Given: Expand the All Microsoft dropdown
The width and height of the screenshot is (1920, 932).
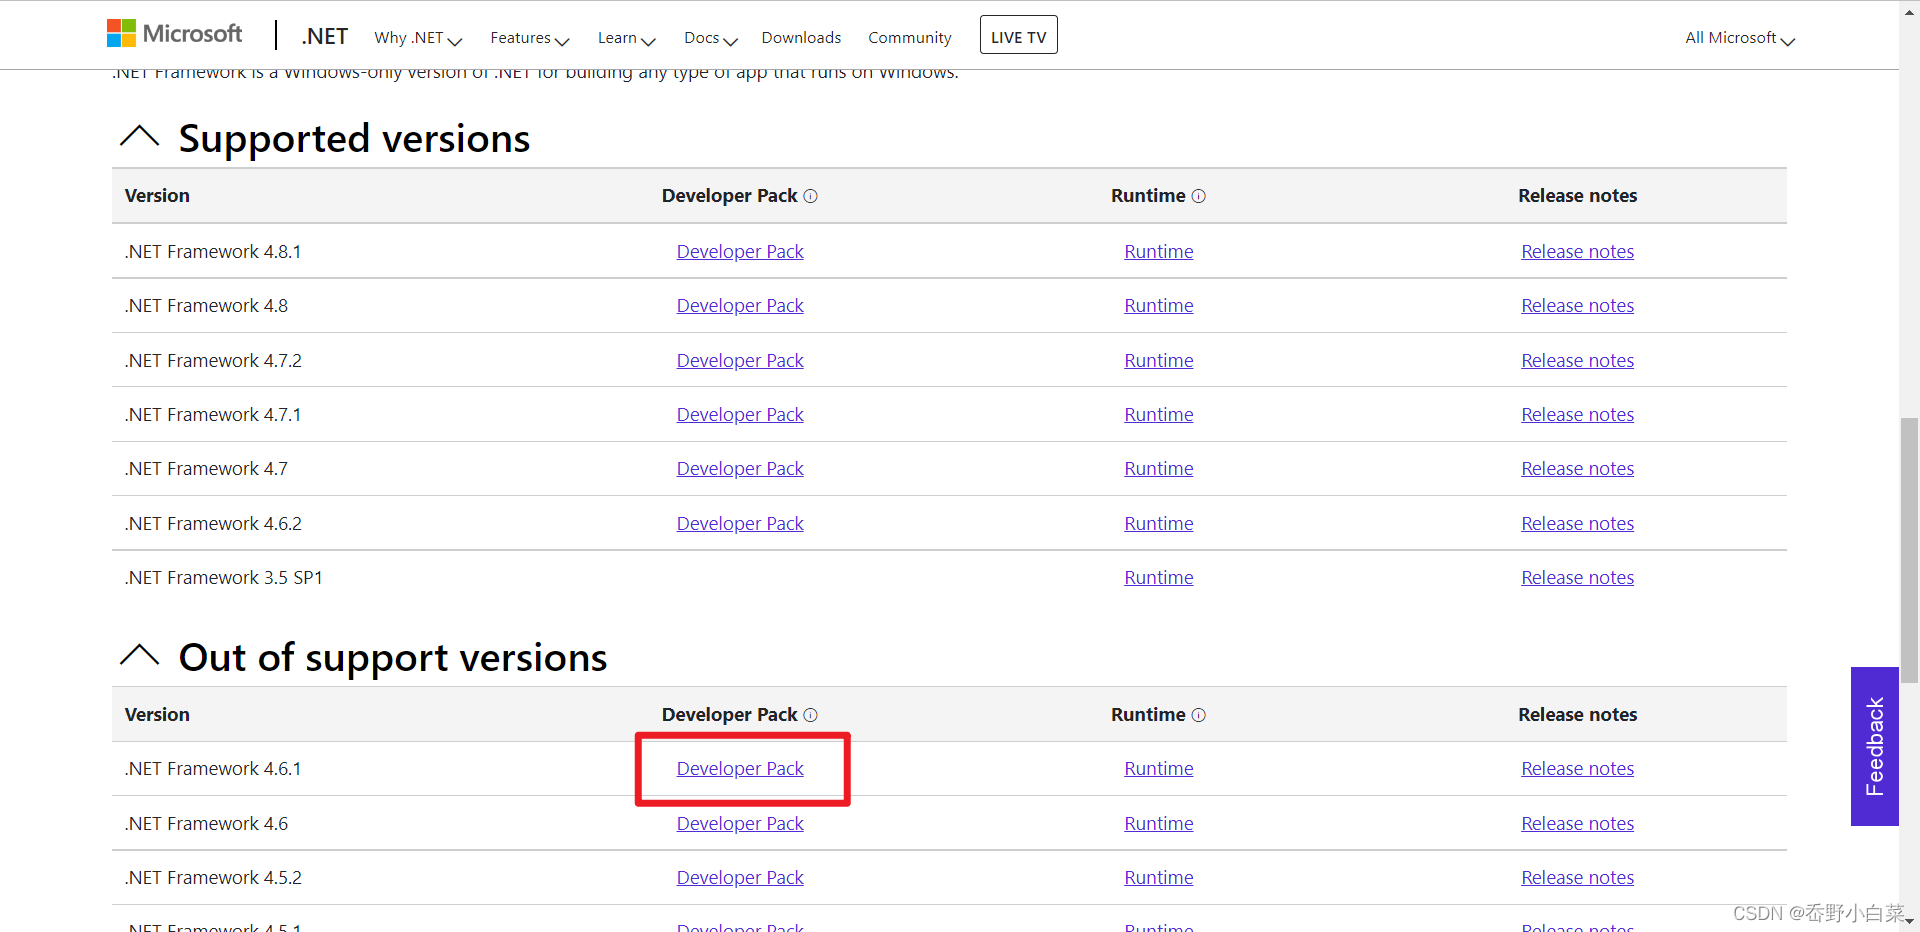Looking at the screenshot, I should tap(1738, 37).
